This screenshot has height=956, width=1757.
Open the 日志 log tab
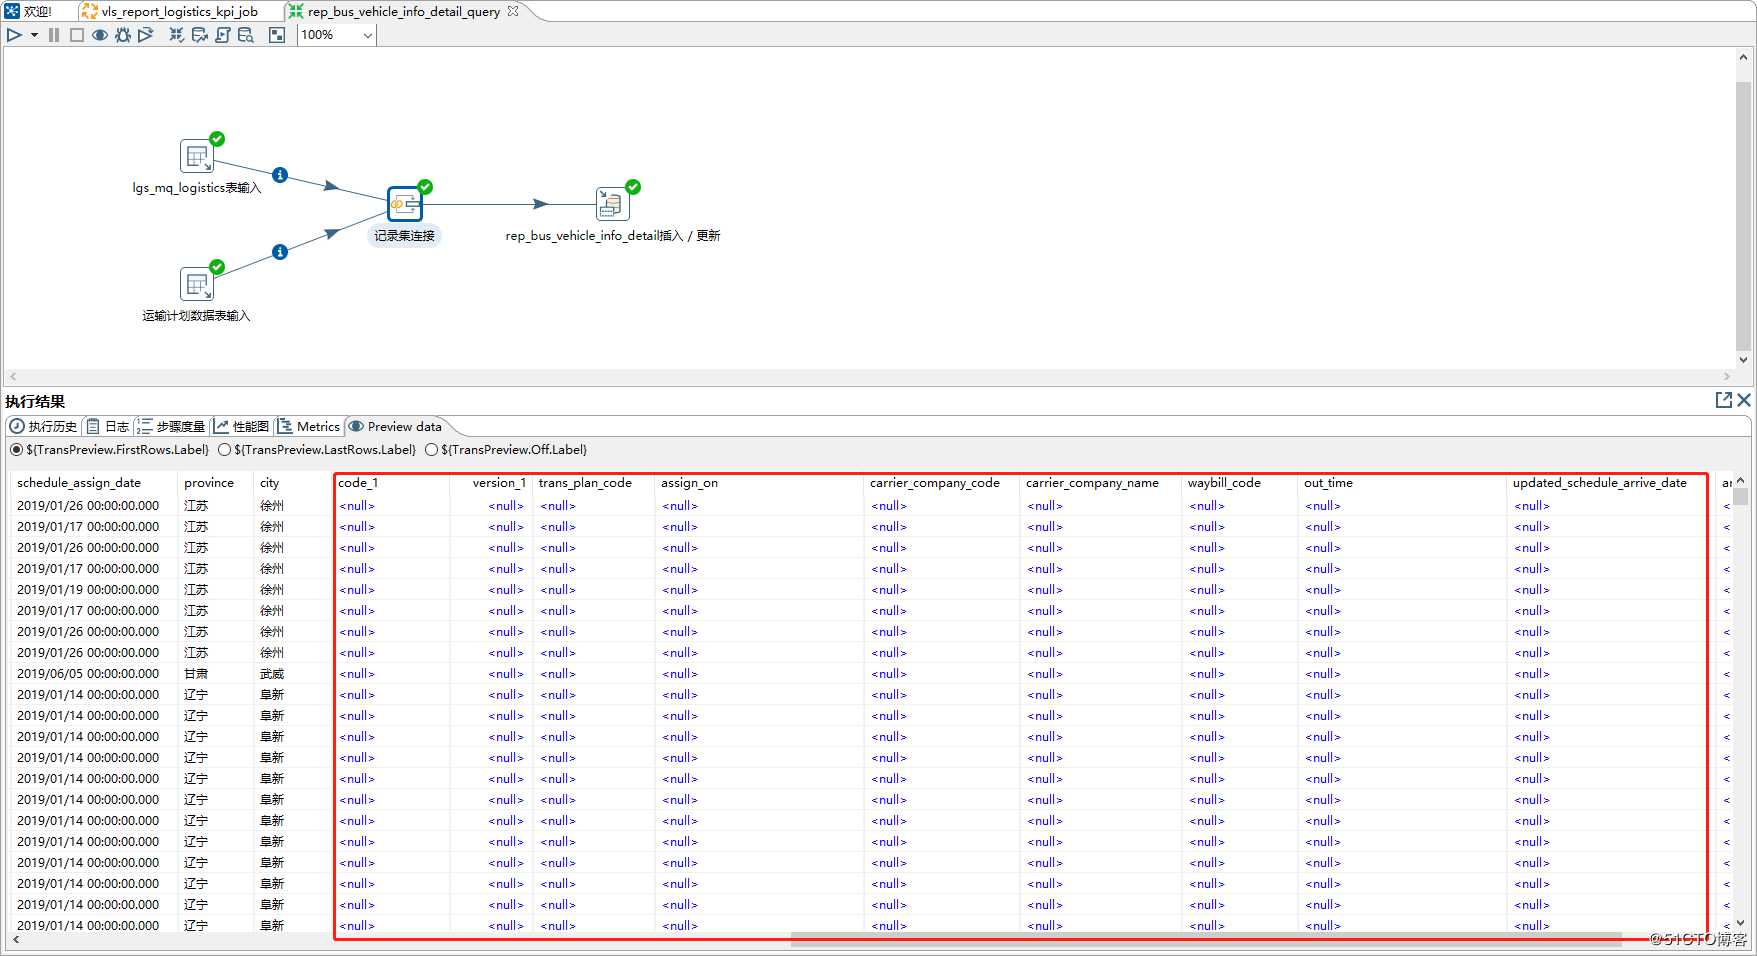[108, 426]
